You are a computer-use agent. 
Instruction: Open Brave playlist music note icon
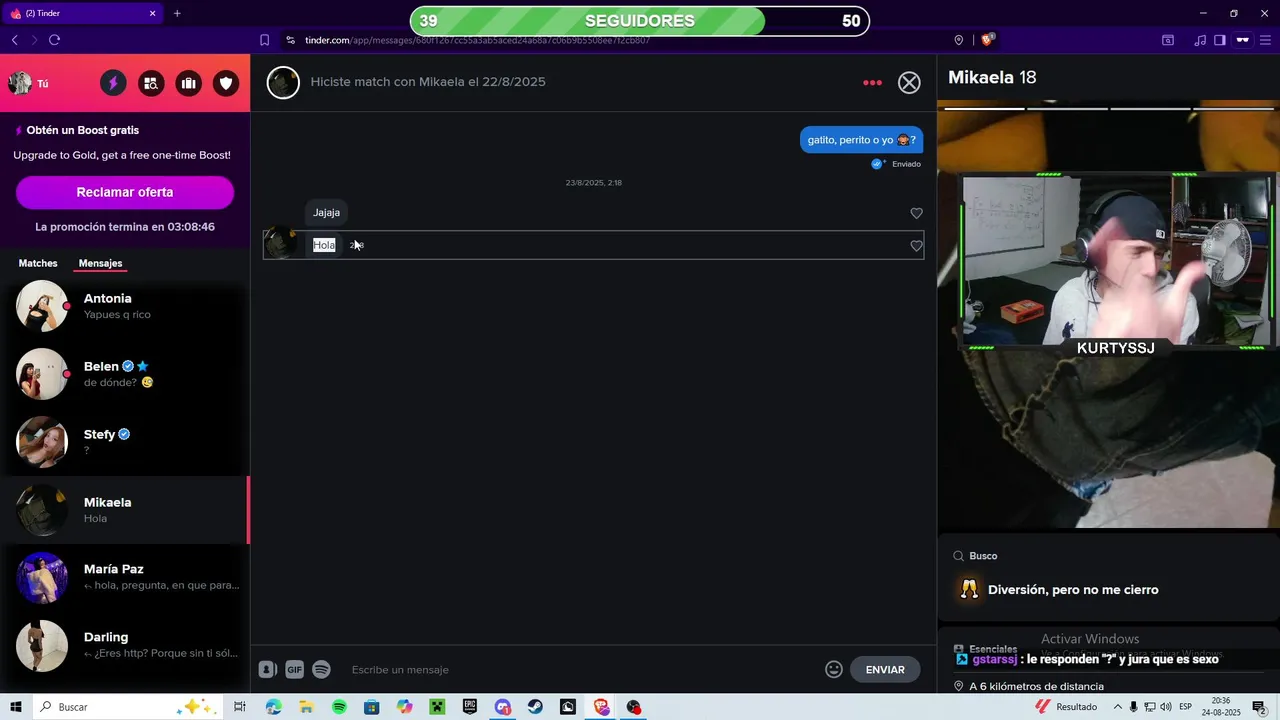(1200, 40)
